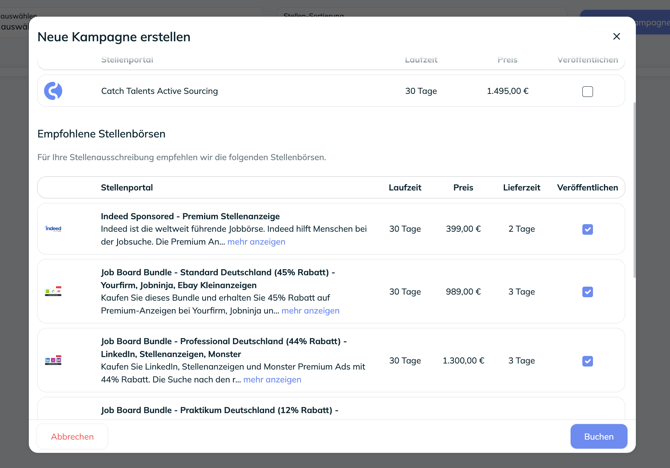Click the Standard Deutschland bundle logo

click(53, 291)
